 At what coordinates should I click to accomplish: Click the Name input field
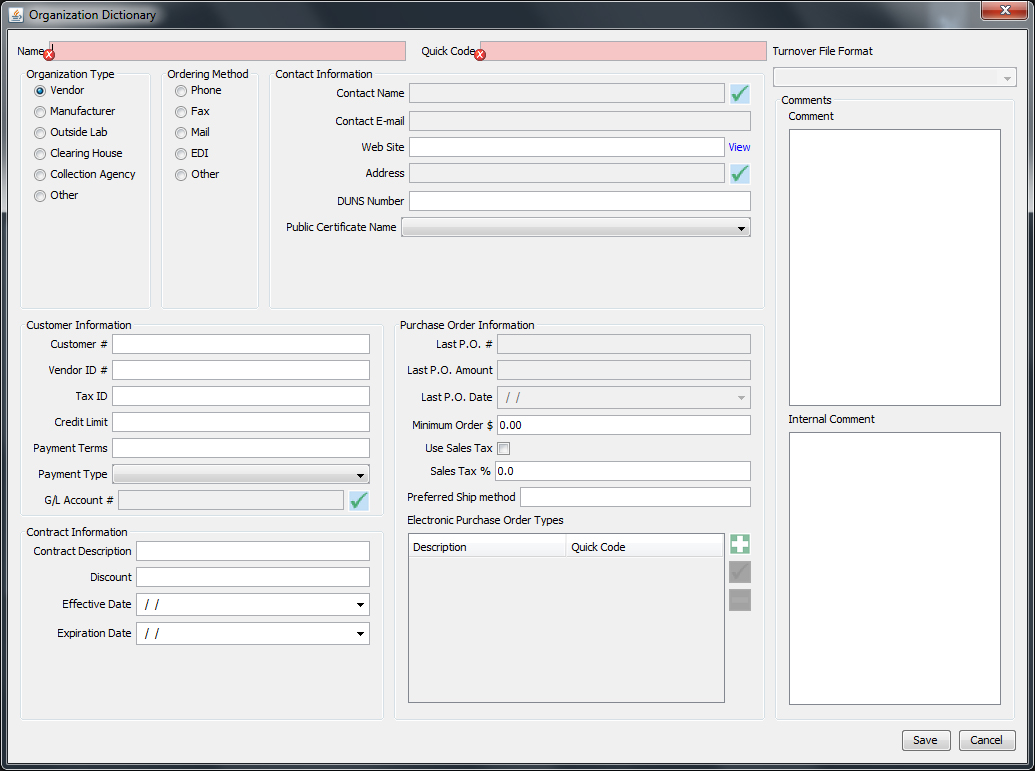tap(228, 51)
